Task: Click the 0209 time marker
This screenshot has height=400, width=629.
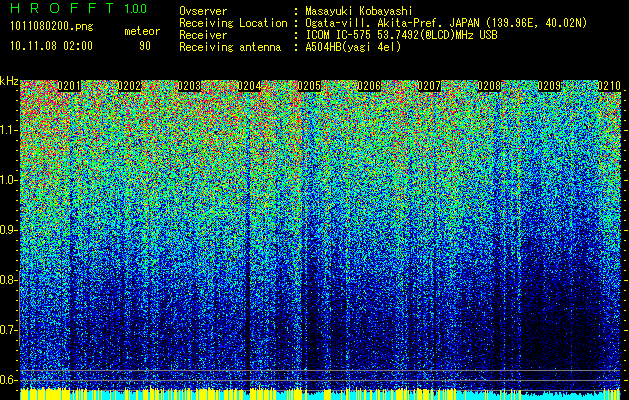Action: tap(549, 86)
